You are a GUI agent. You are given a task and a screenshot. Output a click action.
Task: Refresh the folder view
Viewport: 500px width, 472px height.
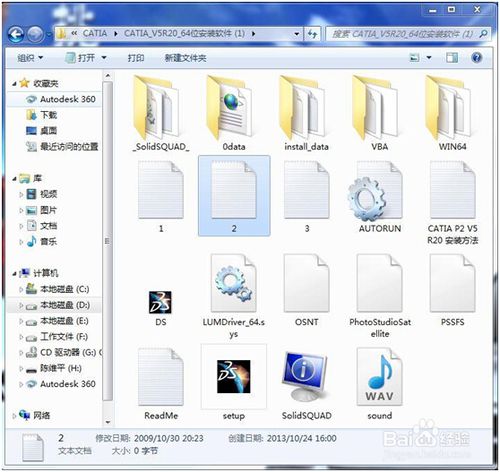point(312,34)
